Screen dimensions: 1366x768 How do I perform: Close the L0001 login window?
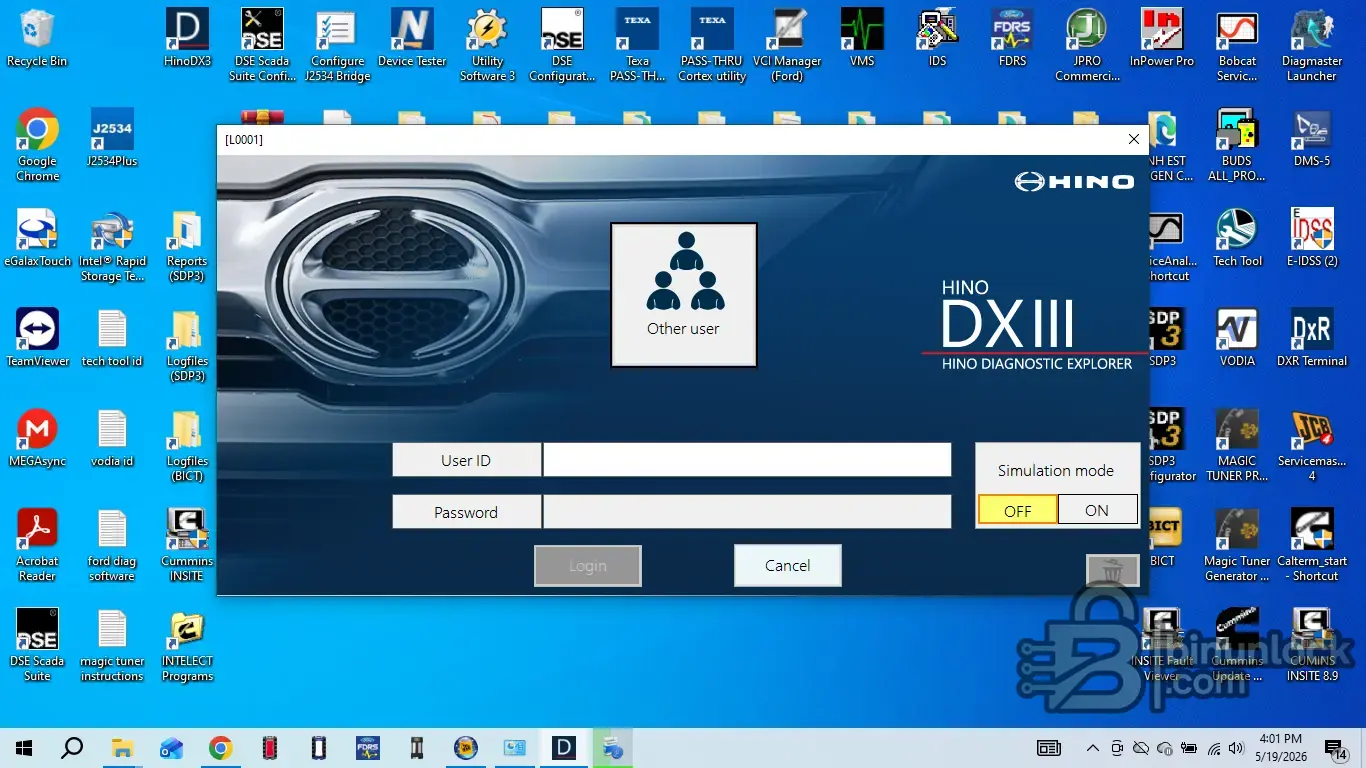coord(1134,140)
